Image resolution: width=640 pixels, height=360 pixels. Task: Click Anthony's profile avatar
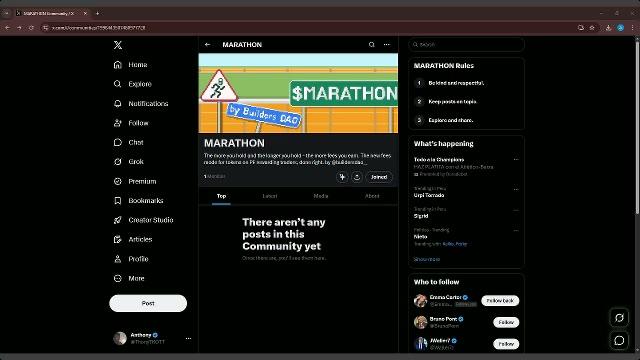point(120,338)
